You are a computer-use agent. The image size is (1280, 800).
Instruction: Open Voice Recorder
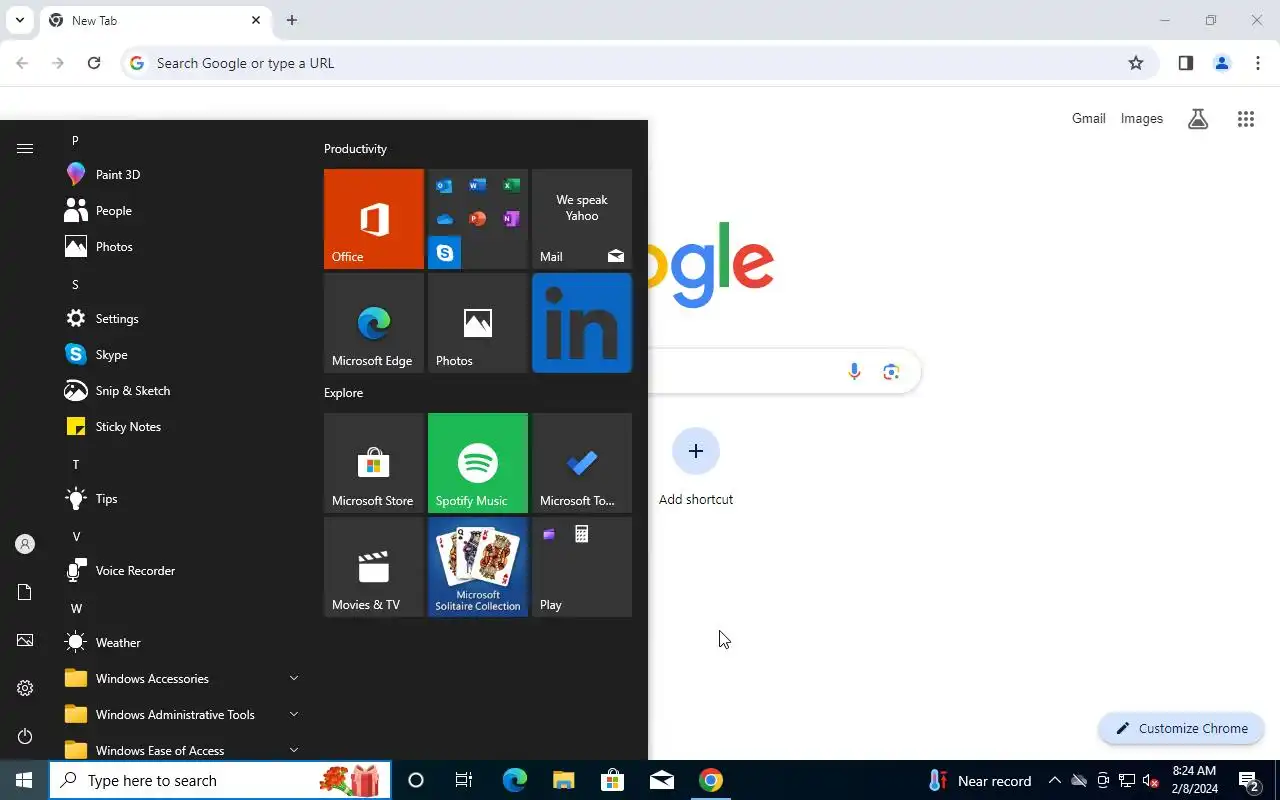180,571
